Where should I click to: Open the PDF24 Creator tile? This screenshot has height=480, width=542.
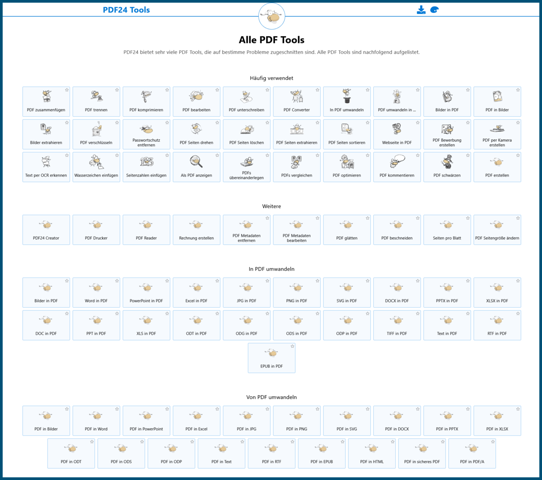pos(46,230)
